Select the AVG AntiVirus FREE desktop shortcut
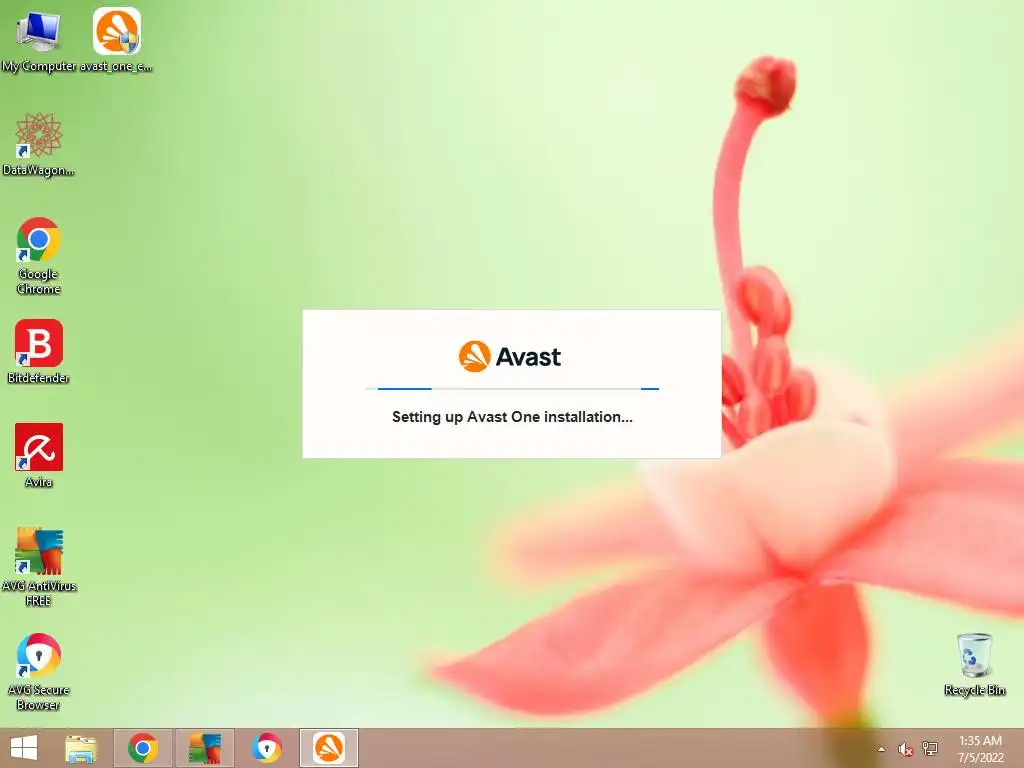Image resolution: width=1024 pixels, height=768 pixels. pos(39,566)
